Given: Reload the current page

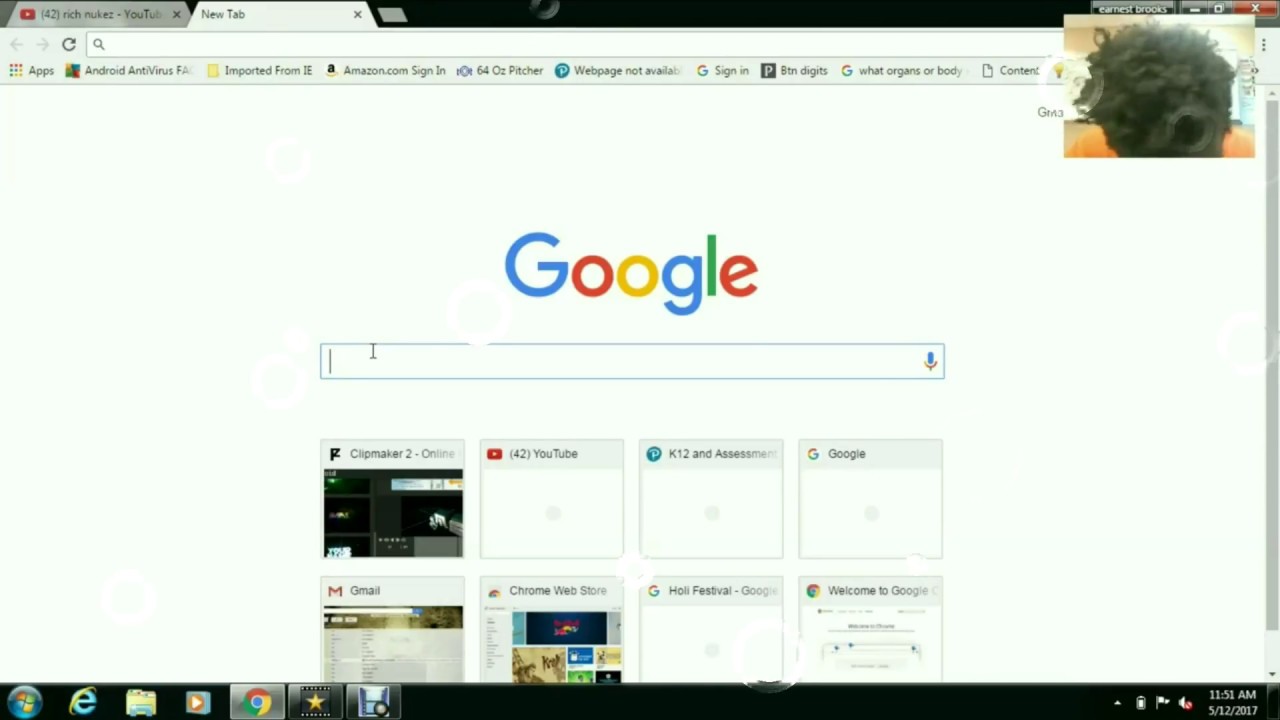Looking at the screenshot, I should pos(69,44).
